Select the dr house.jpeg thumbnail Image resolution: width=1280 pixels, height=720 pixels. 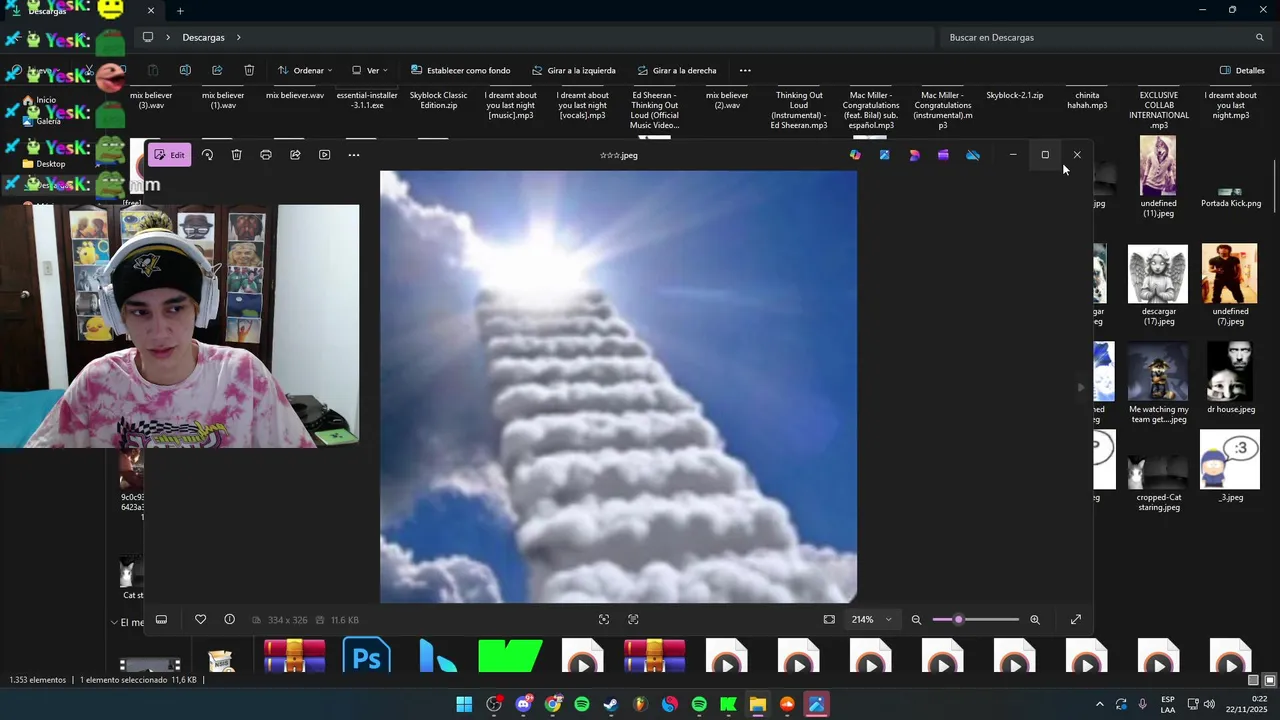(1230, 372)
